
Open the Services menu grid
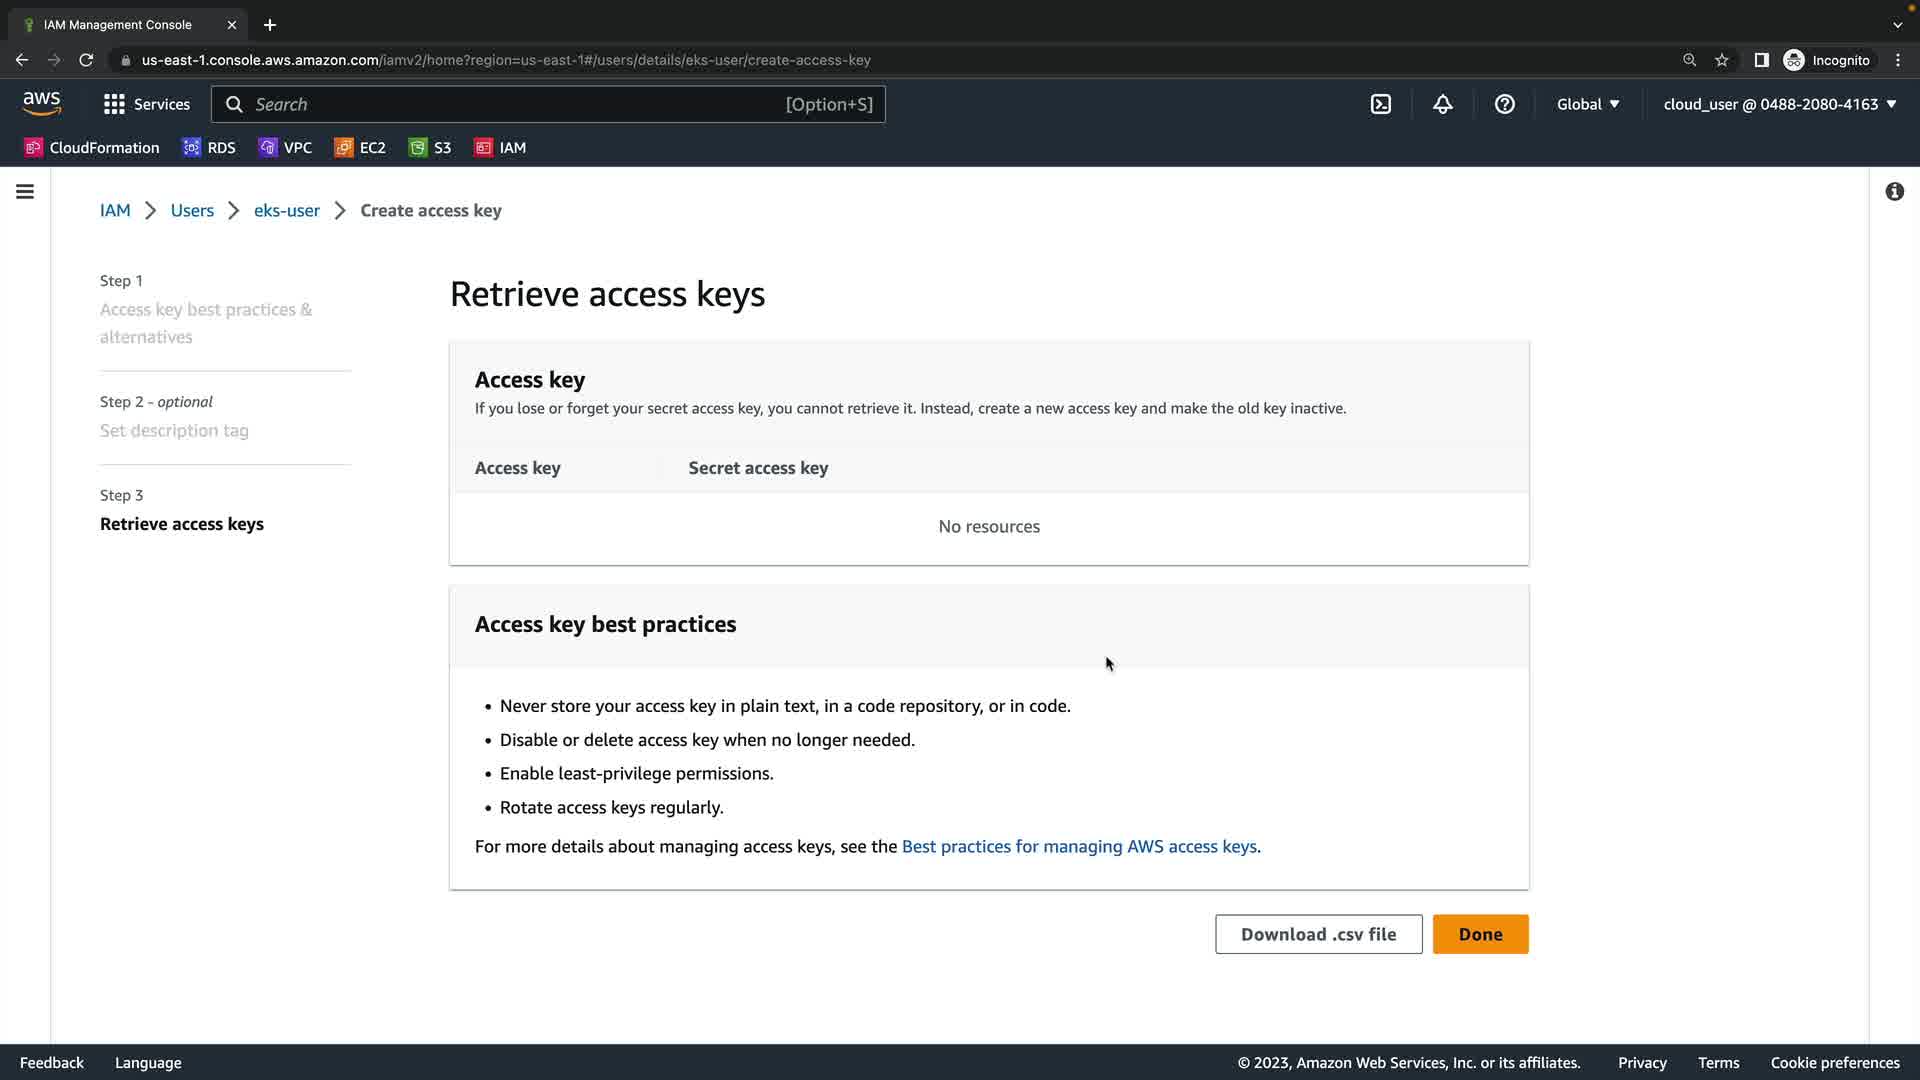coord(146,104)
